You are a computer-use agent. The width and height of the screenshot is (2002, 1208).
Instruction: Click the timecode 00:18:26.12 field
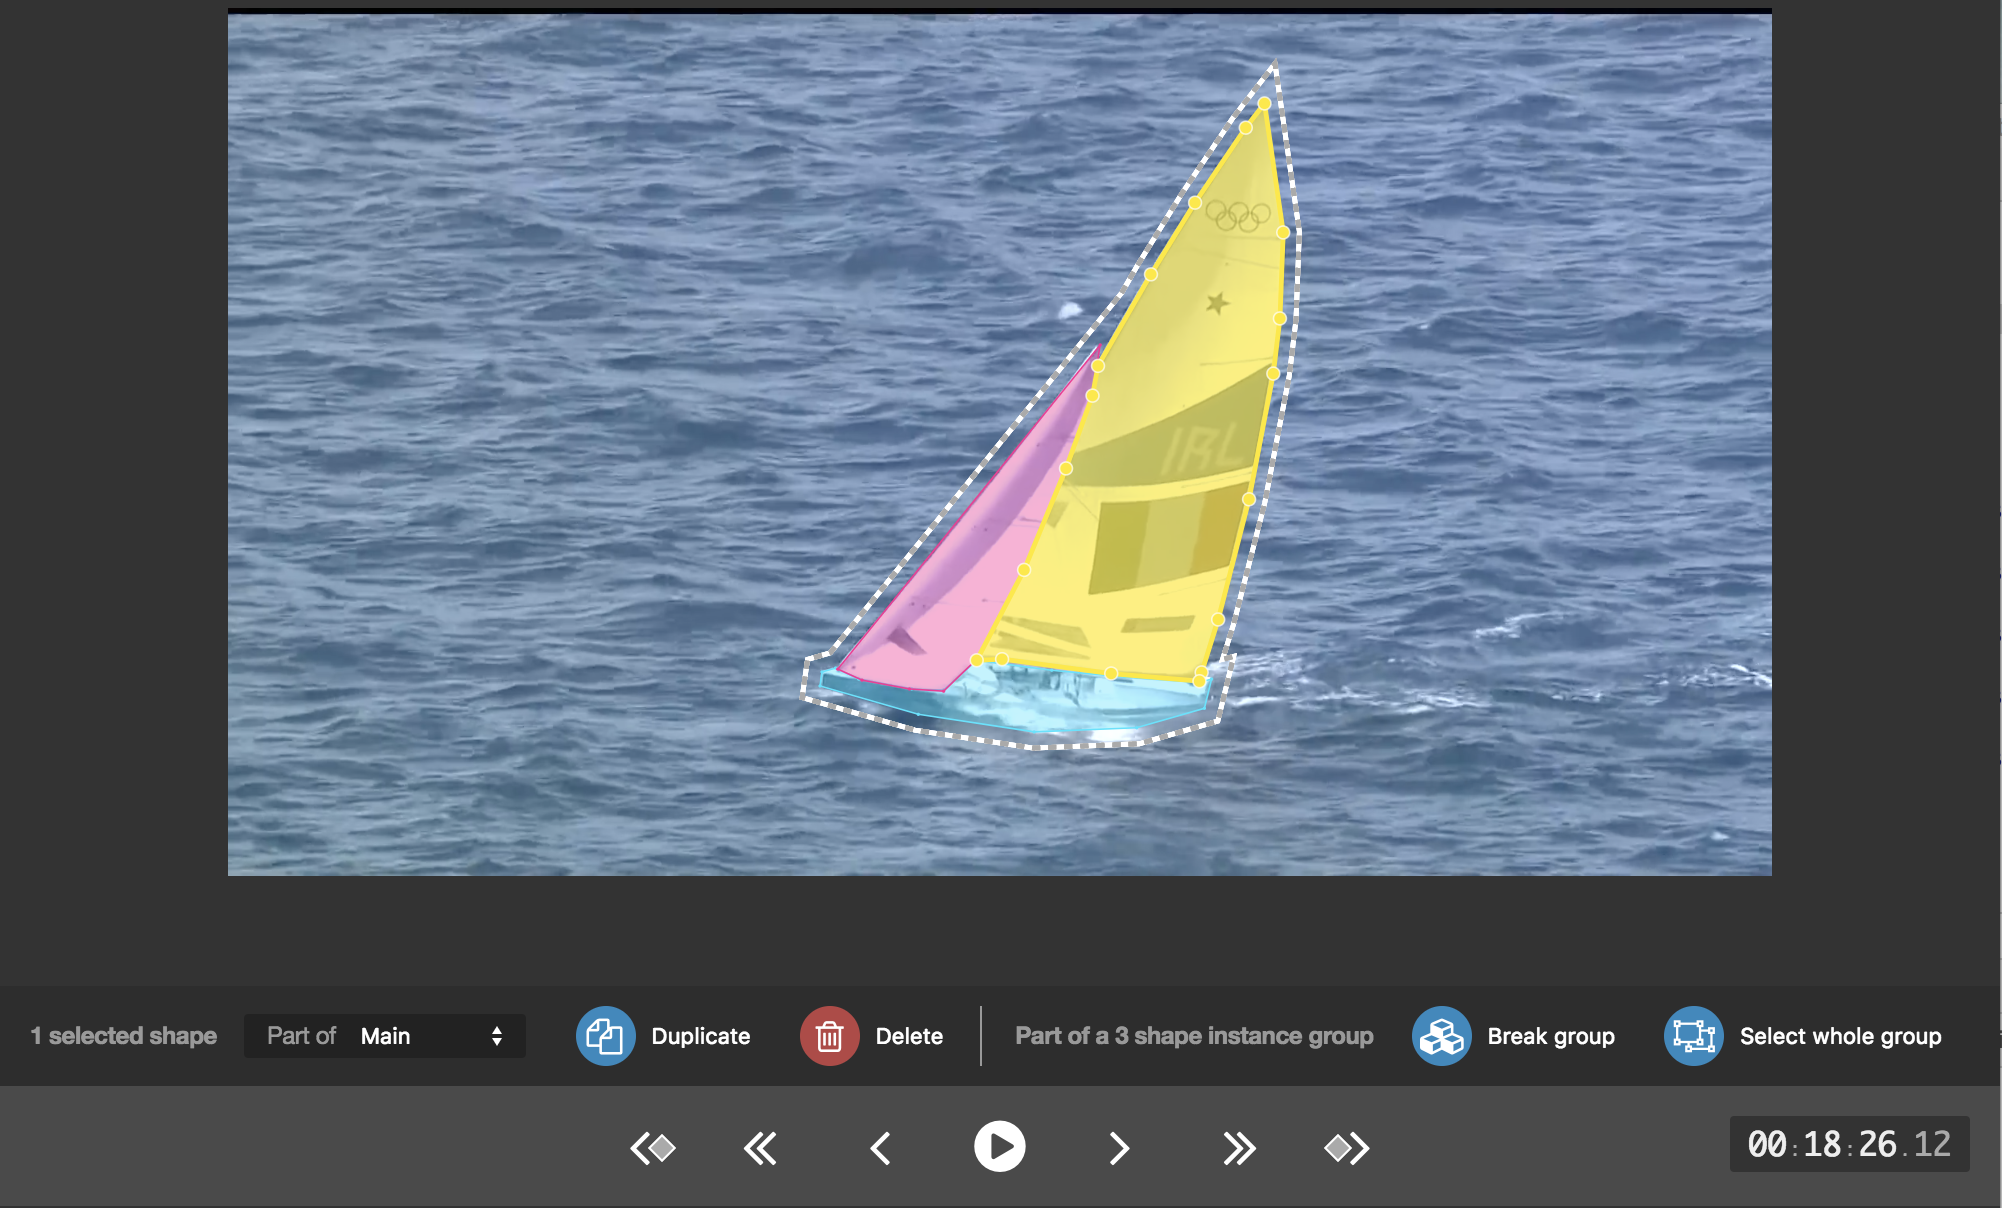coord(1850,1144)
